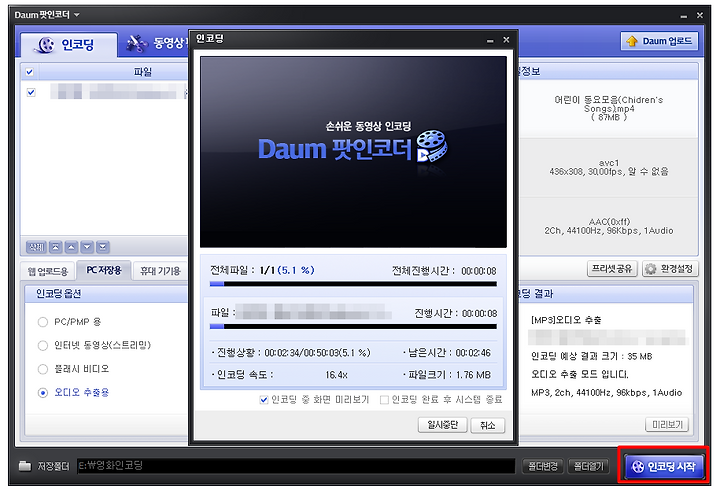Select the 웹 업로드용 tab
Viewport: 720px width, 490px height.
point(48,271)
